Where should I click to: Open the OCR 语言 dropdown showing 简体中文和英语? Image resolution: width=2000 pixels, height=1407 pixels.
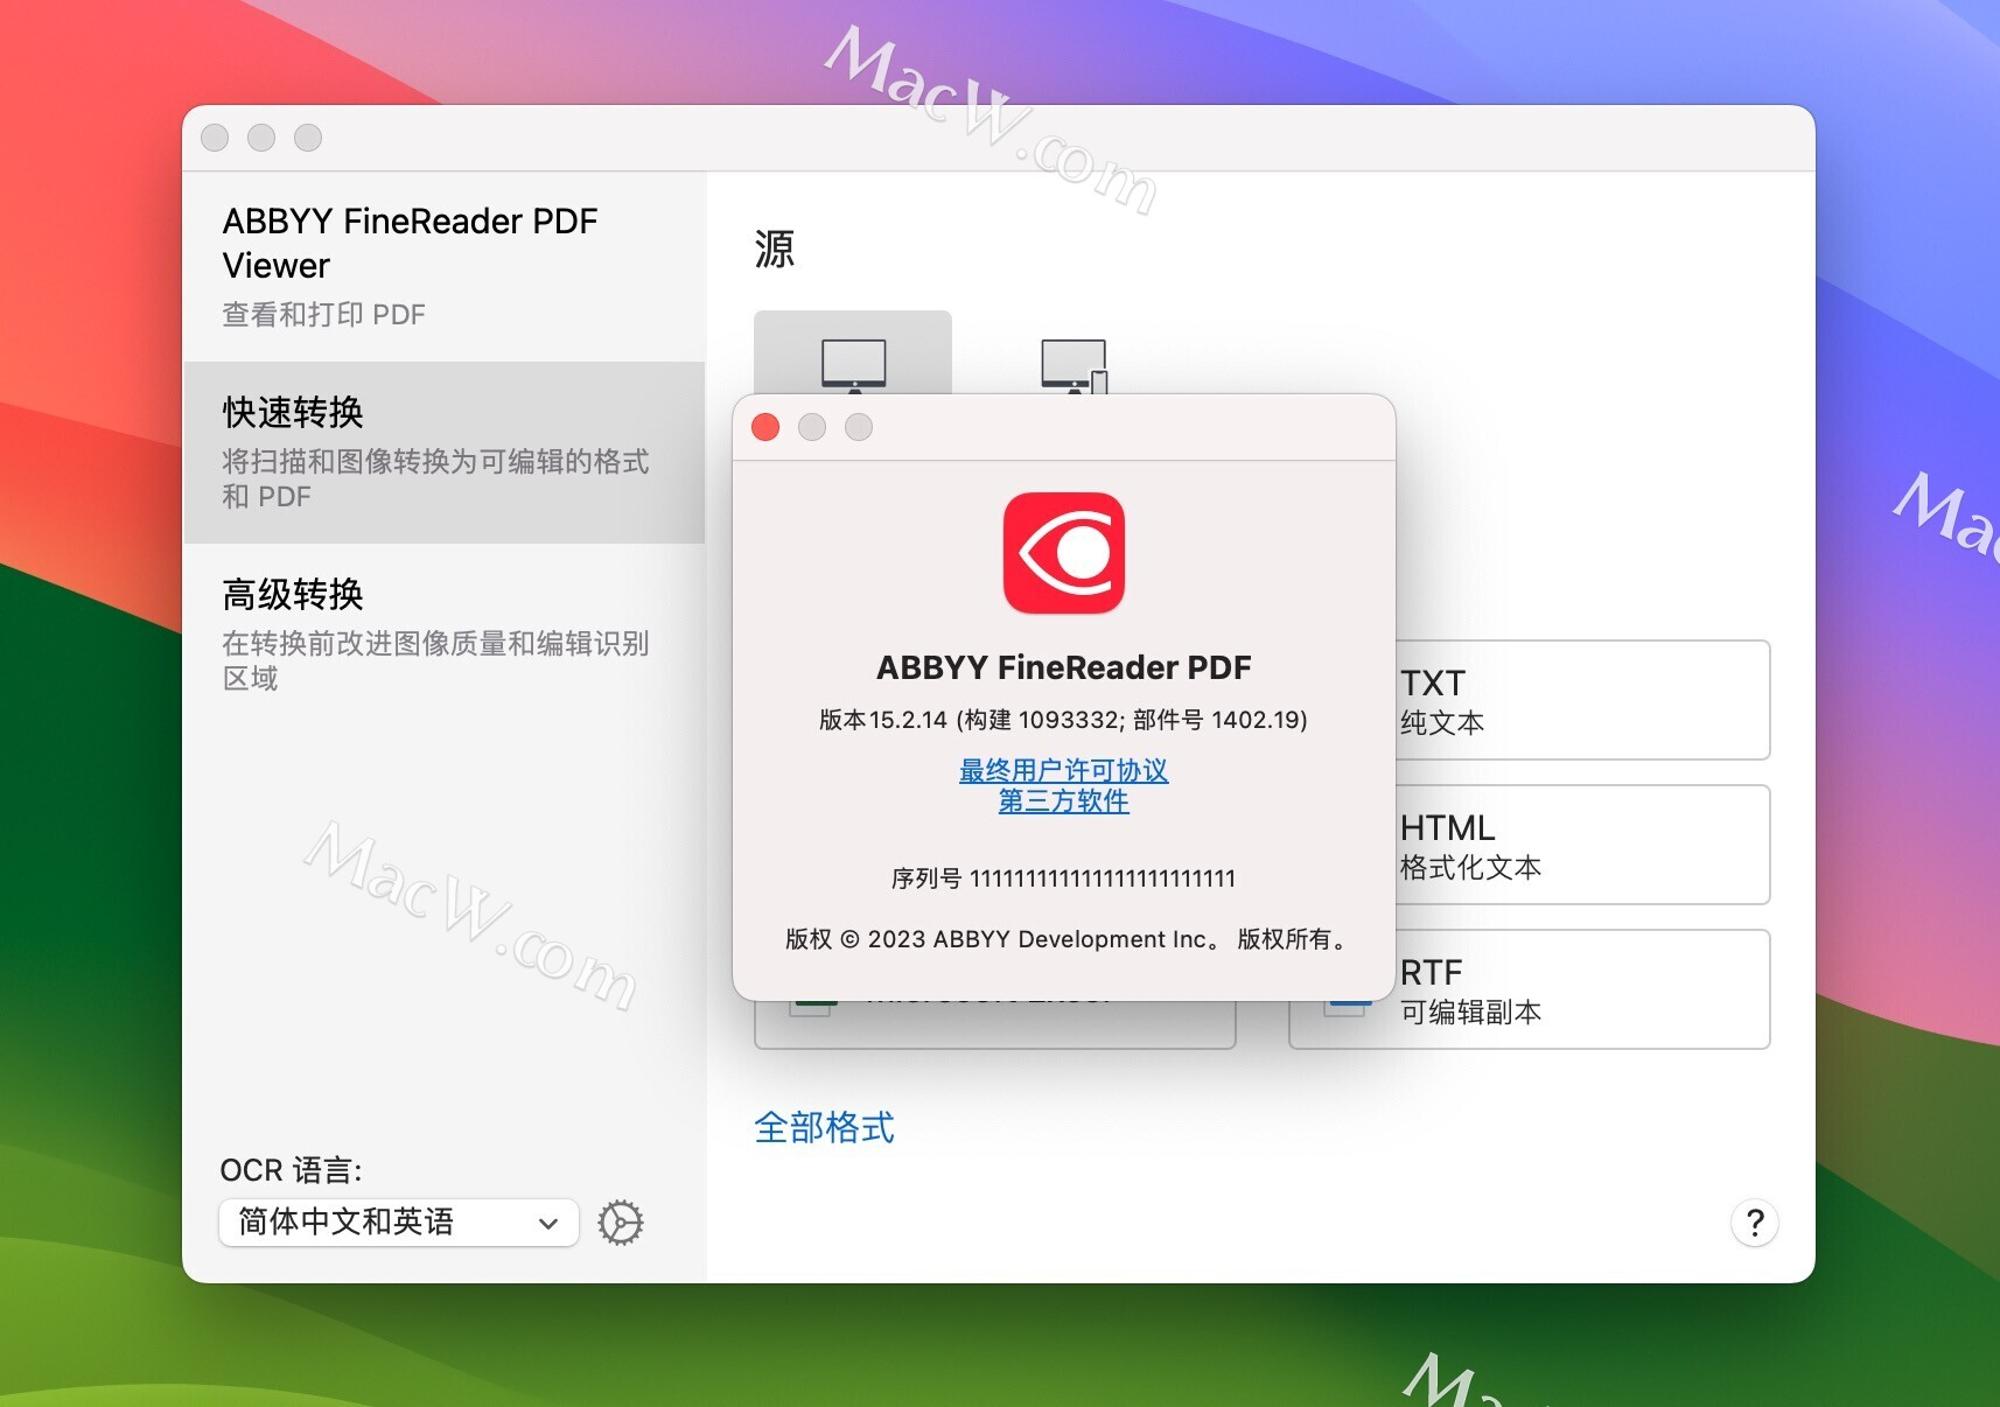[398, 1222]
